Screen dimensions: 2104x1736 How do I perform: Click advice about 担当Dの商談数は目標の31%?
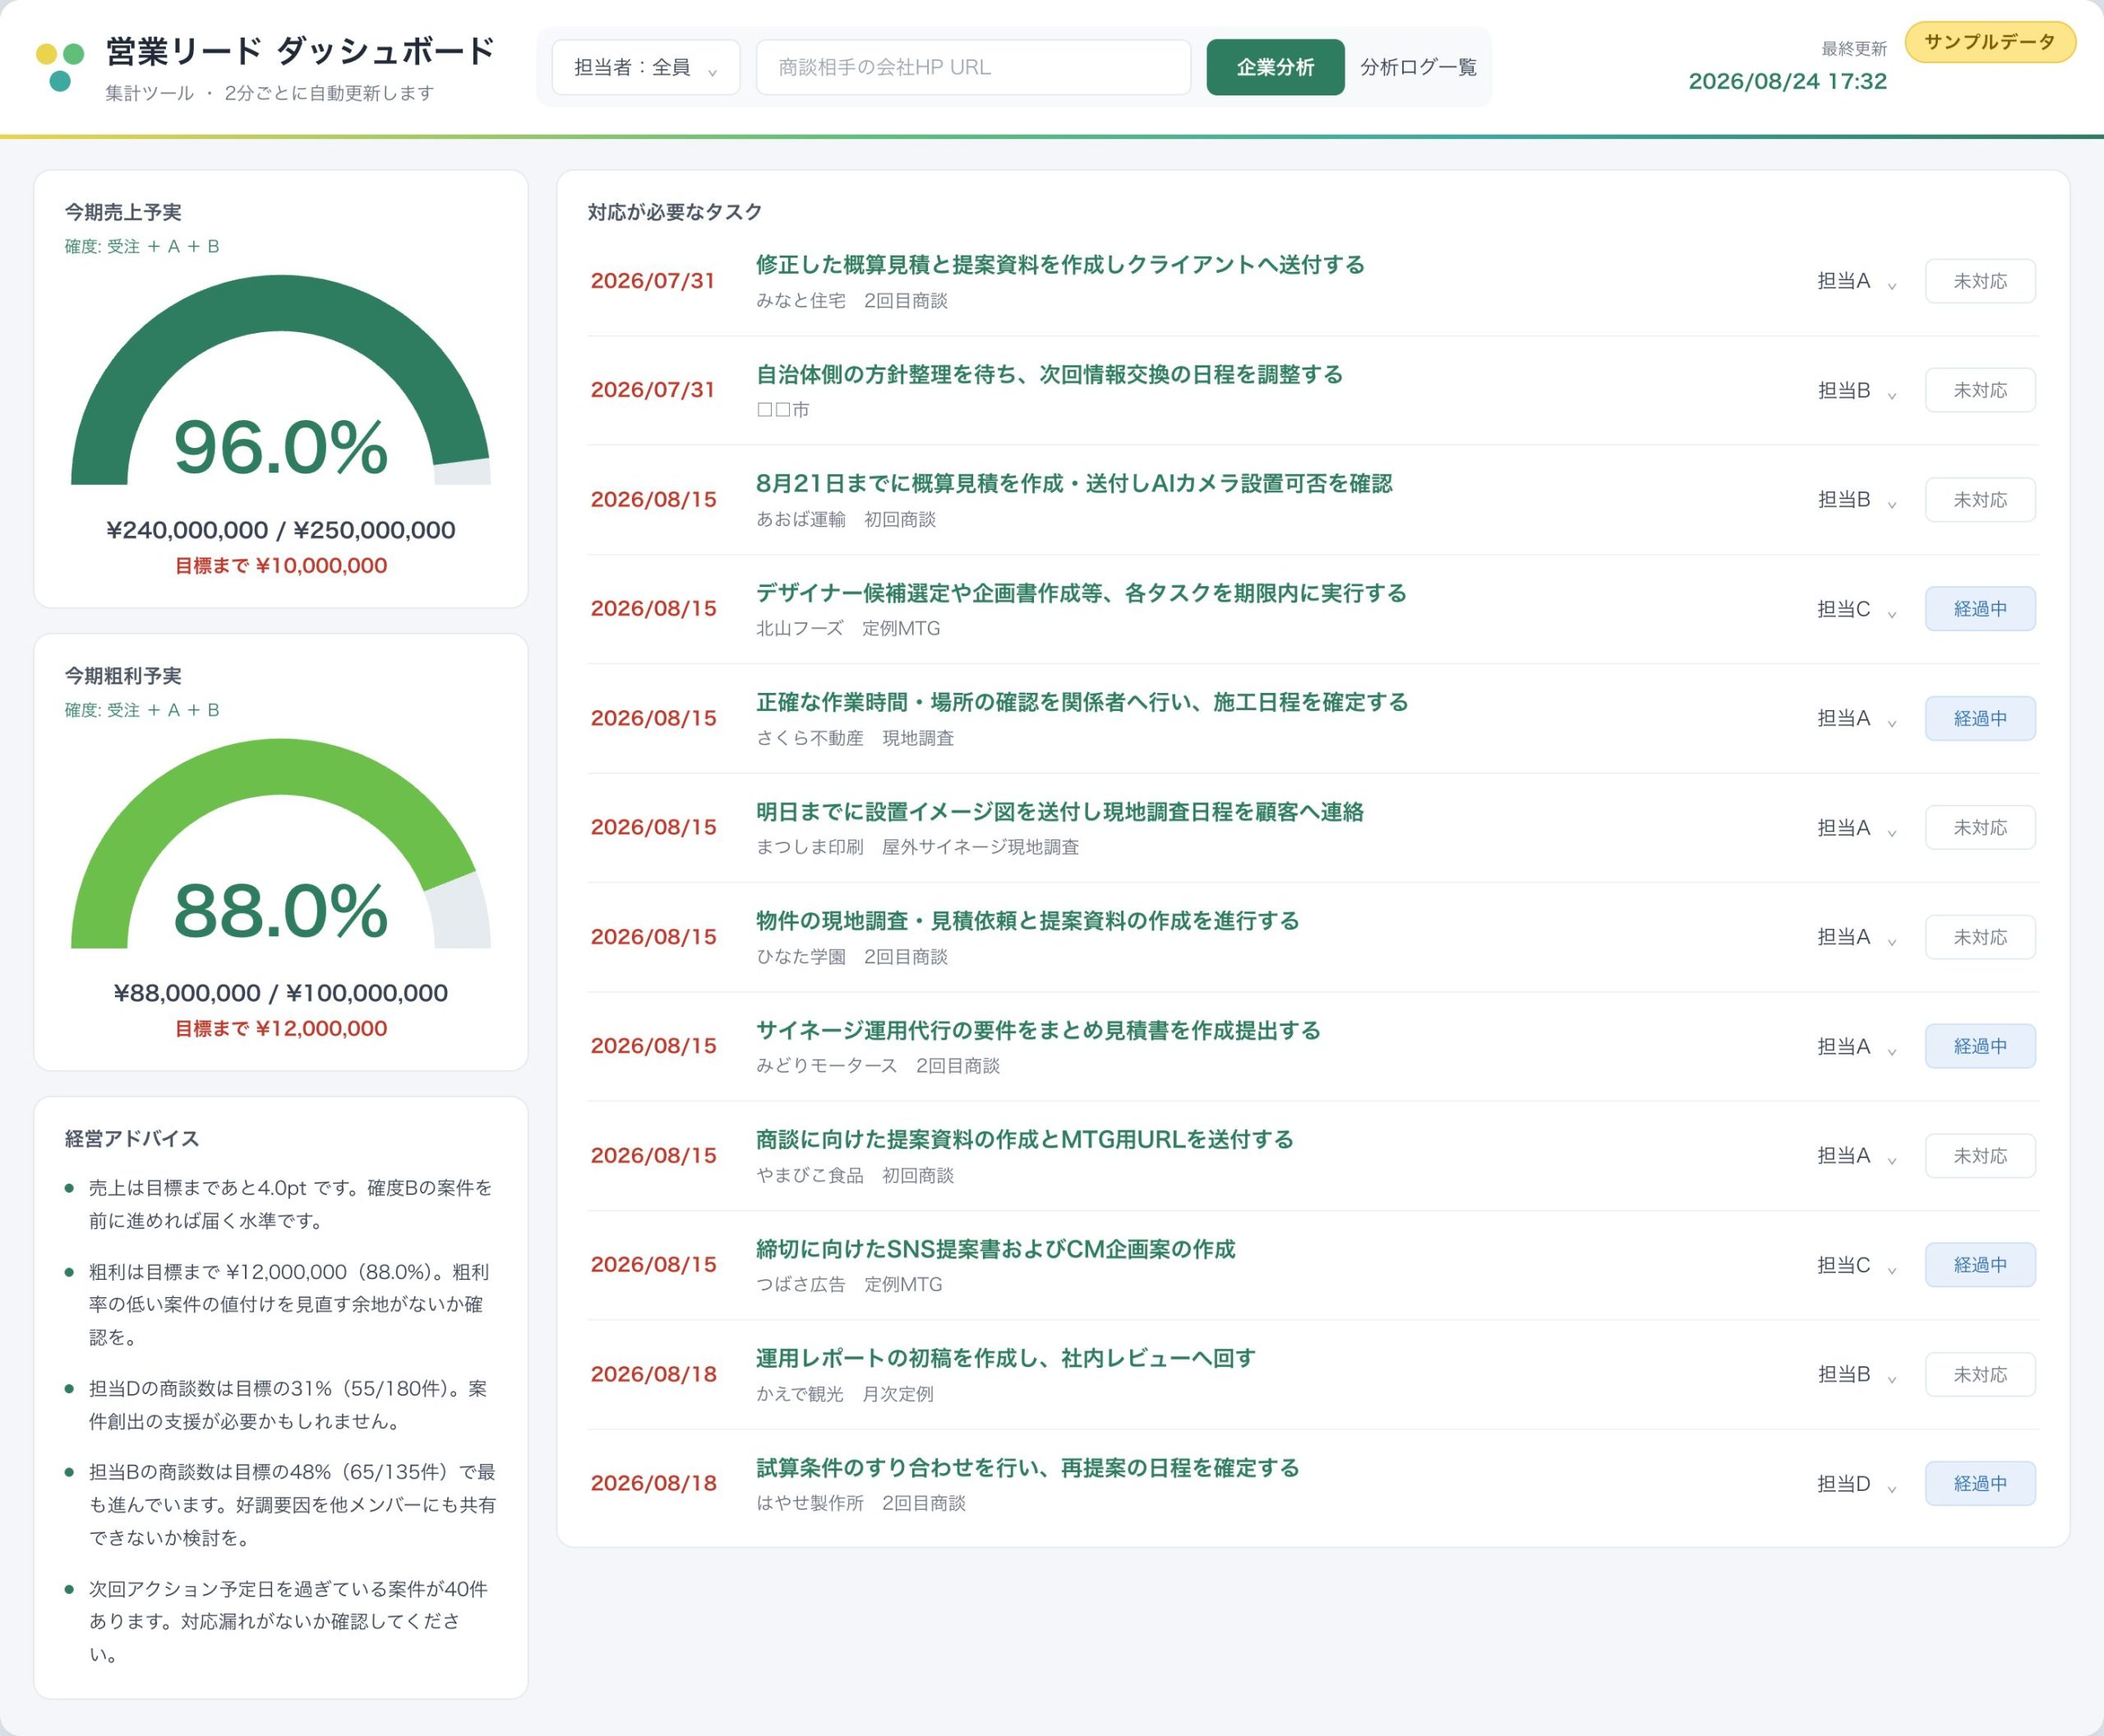click(288, 1405)
